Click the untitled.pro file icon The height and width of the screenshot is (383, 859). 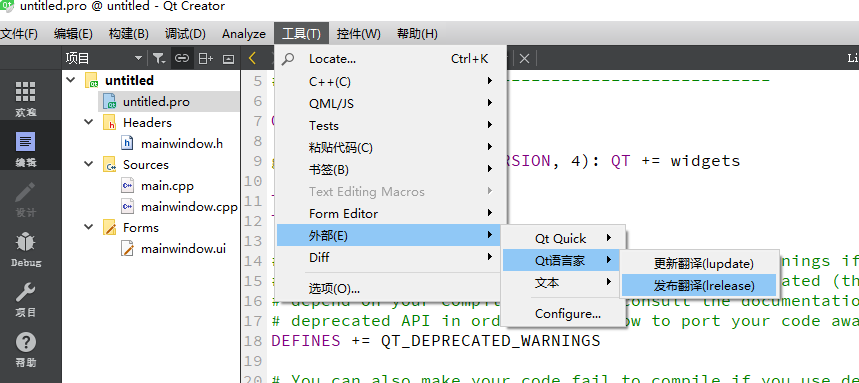pyautogui.click(x=110, y=101)
